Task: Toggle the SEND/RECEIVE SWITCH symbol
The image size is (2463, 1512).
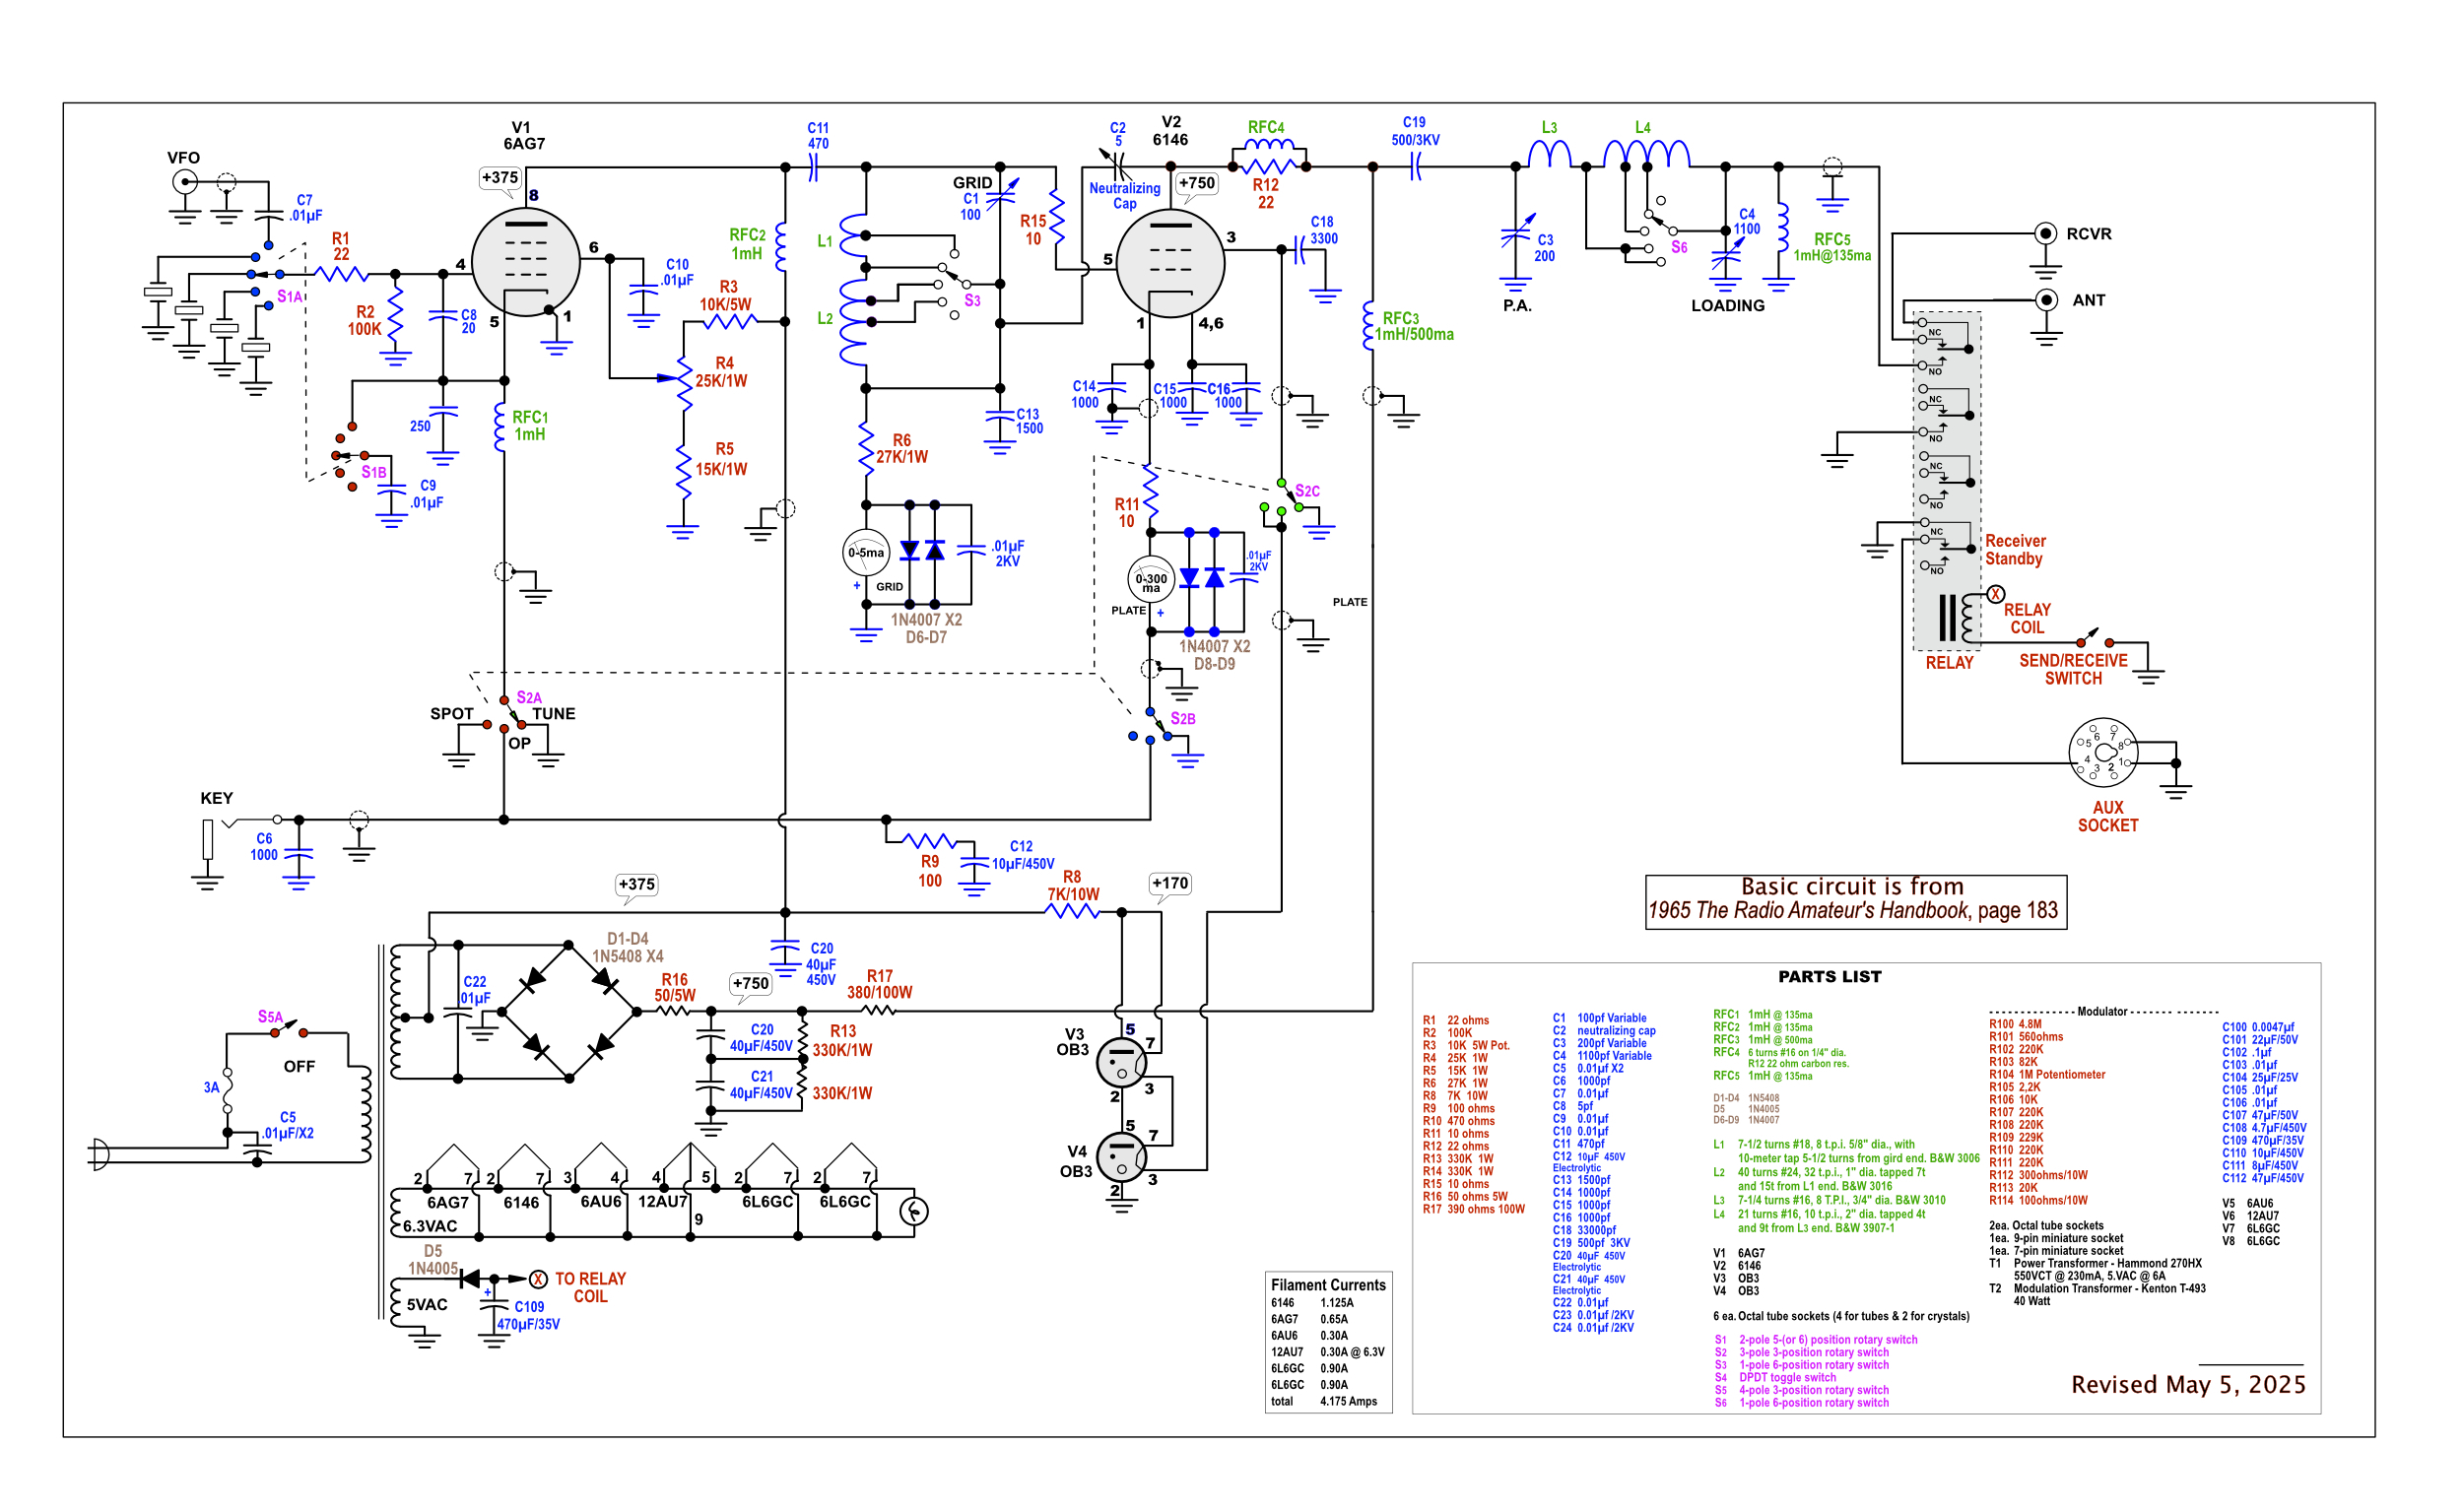Action: click(x=2094, y=638)
